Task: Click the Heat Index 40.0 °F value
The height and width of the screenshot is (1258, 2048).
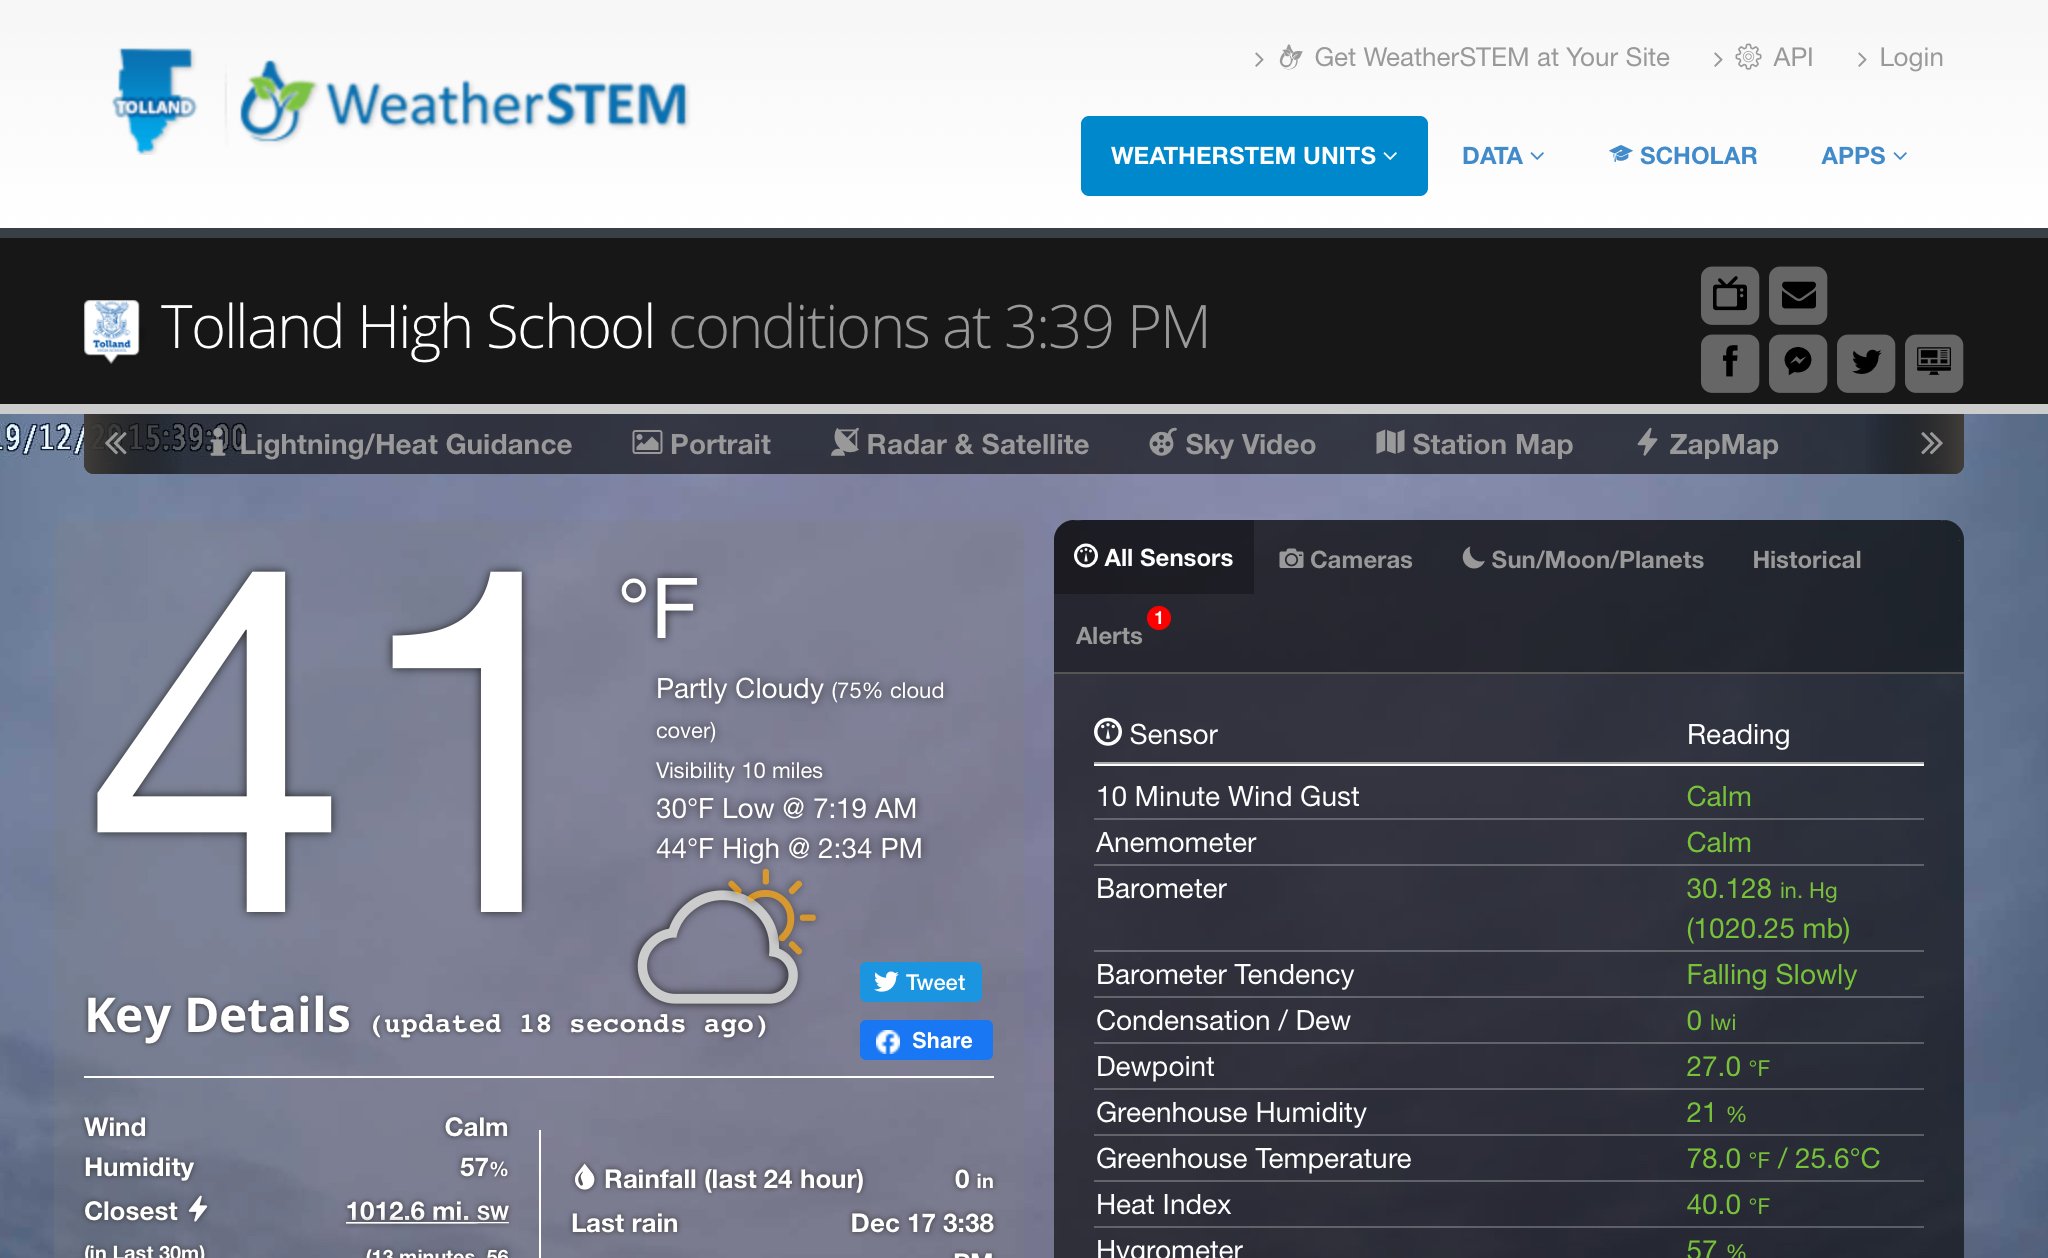Action: [1727, 1204]
